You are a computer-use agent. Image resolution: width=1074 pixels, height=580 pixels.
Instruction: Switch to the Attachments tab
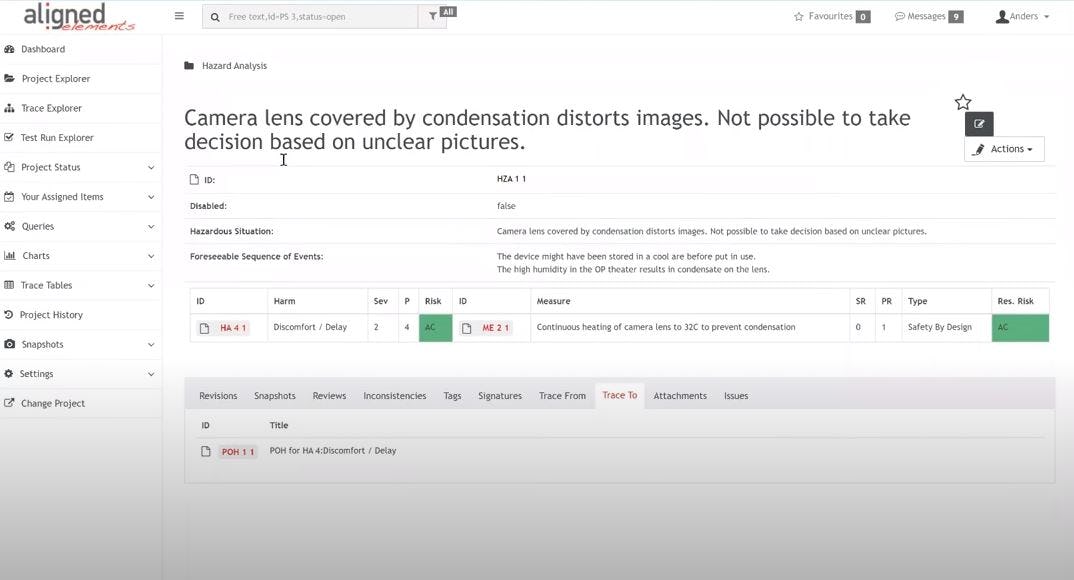(680, 395)
